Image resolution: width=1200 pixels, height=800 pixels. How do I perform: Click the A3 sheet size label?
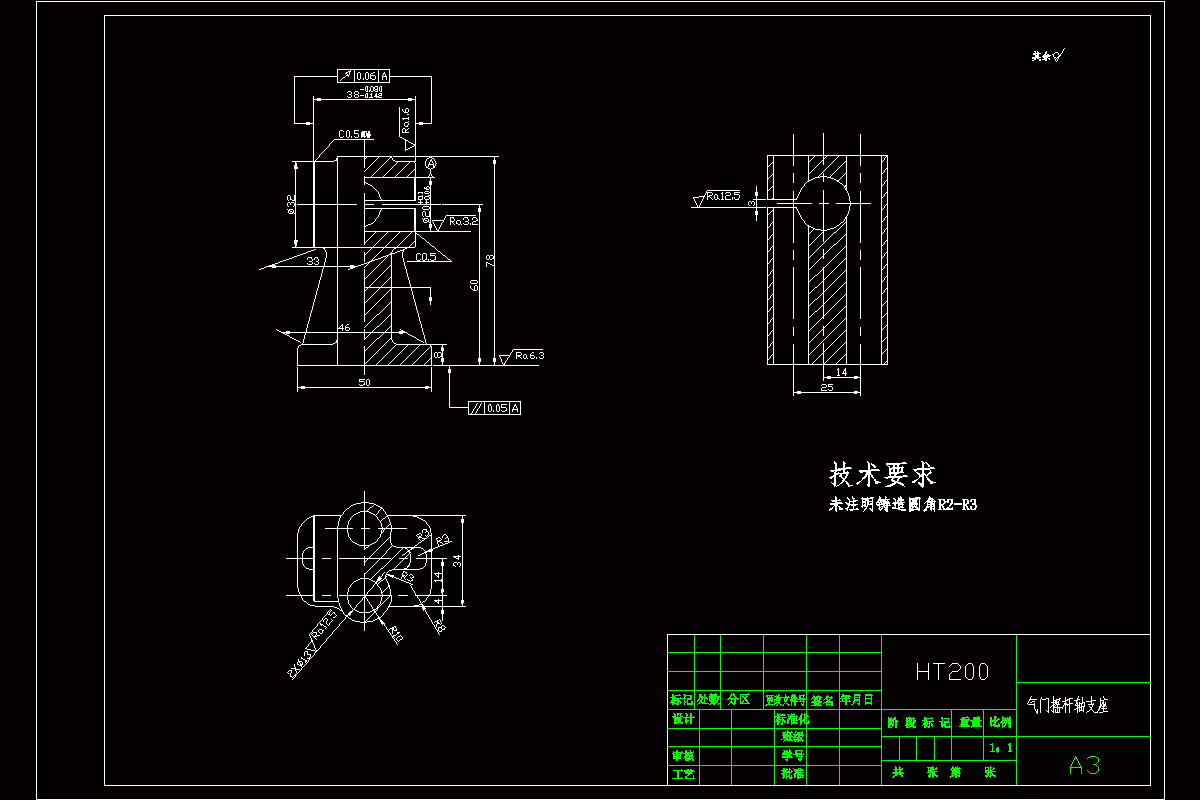coord(1085,764)
